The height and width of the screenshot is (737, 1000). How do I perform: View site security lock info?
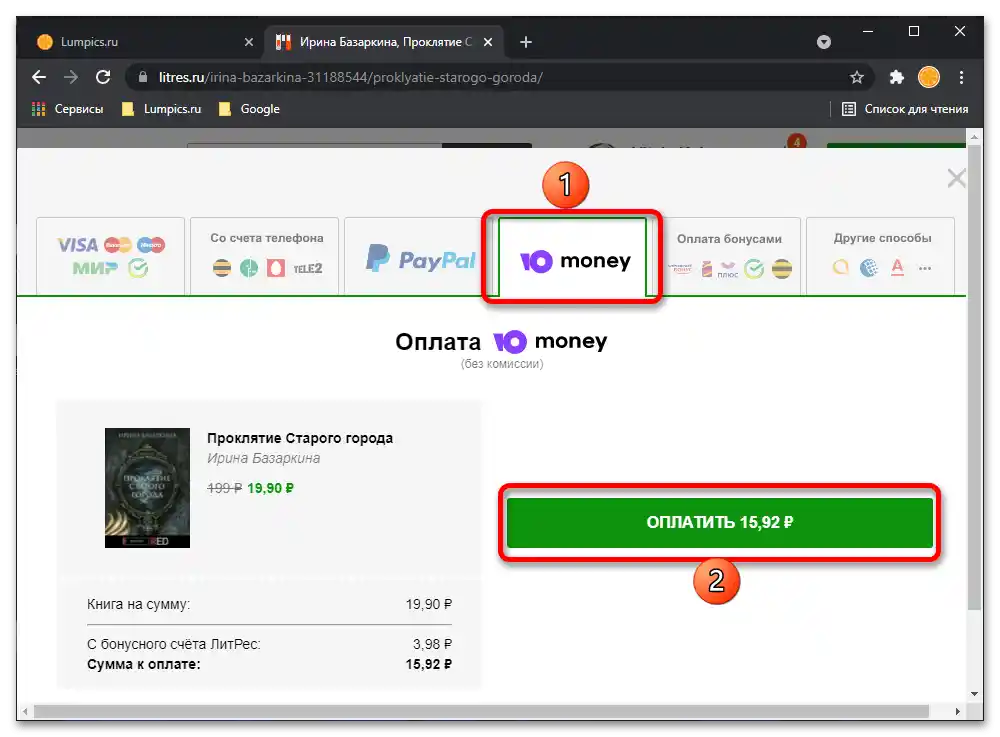143,77
